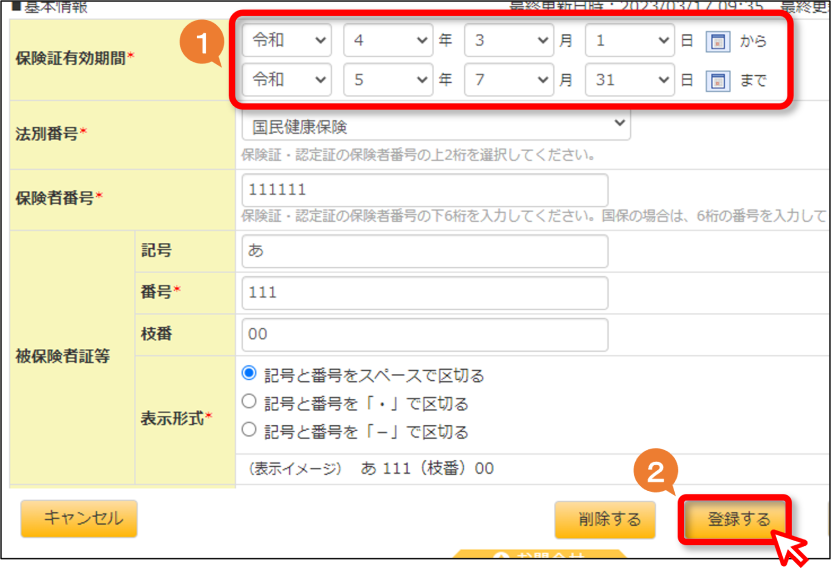The image size is (831, 577).
Task: Click the 削除する button
Action: pyautogui.click(x=605, y=520)
